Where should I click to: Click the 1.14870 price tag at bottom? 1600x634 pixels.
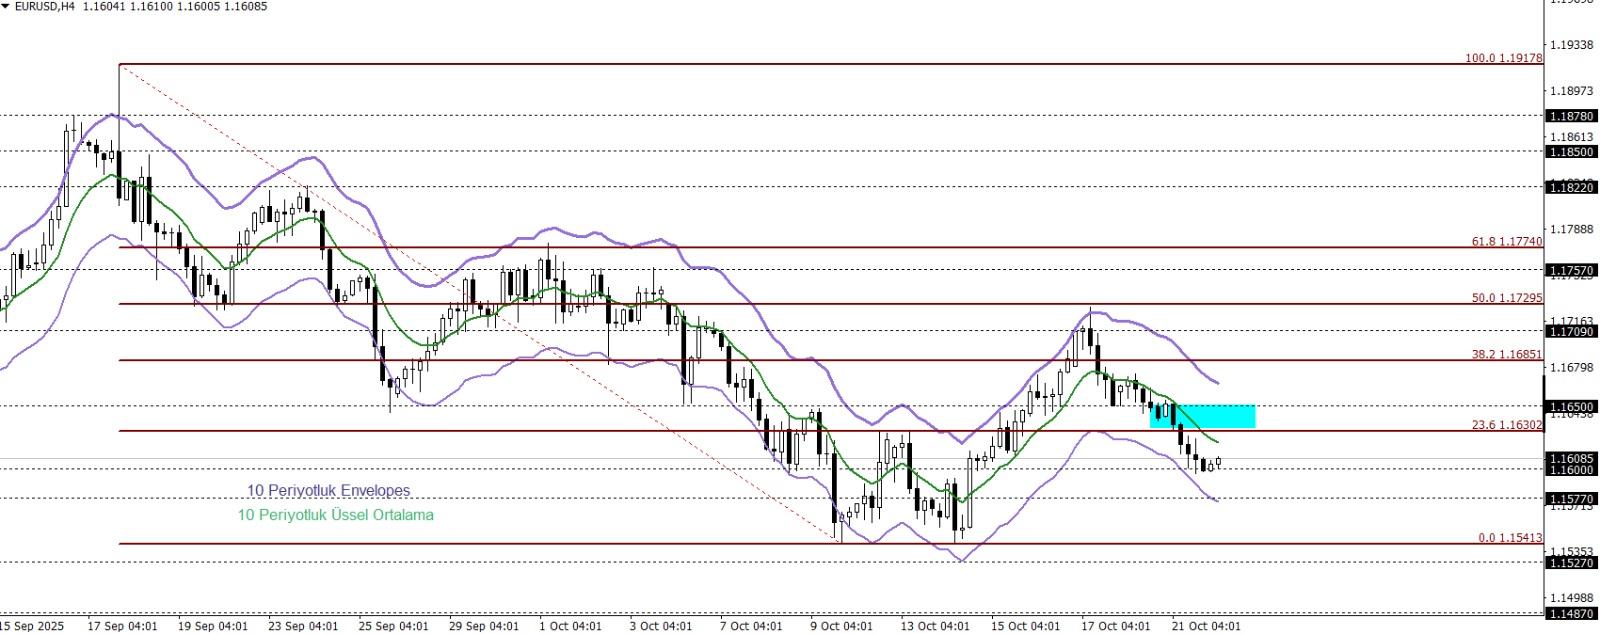click(1571, 613)
